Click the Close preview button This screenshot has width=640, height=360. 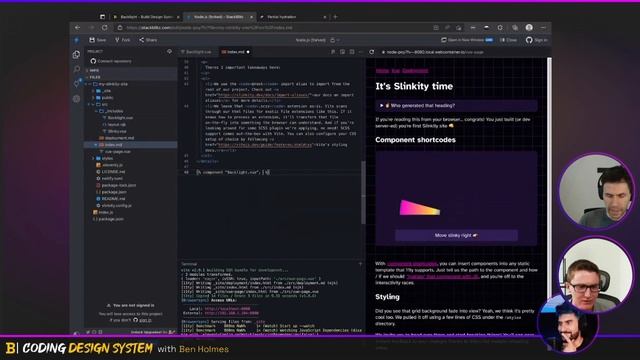(509, 40)
